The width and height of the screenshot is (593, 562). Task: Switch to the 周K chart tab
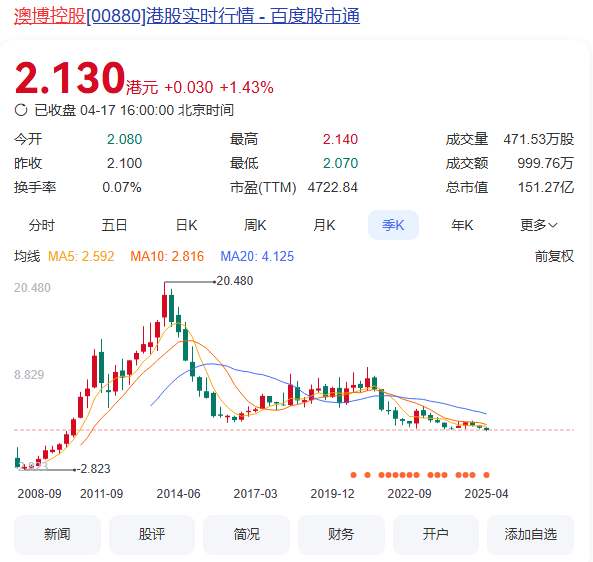tap(255, 225)
